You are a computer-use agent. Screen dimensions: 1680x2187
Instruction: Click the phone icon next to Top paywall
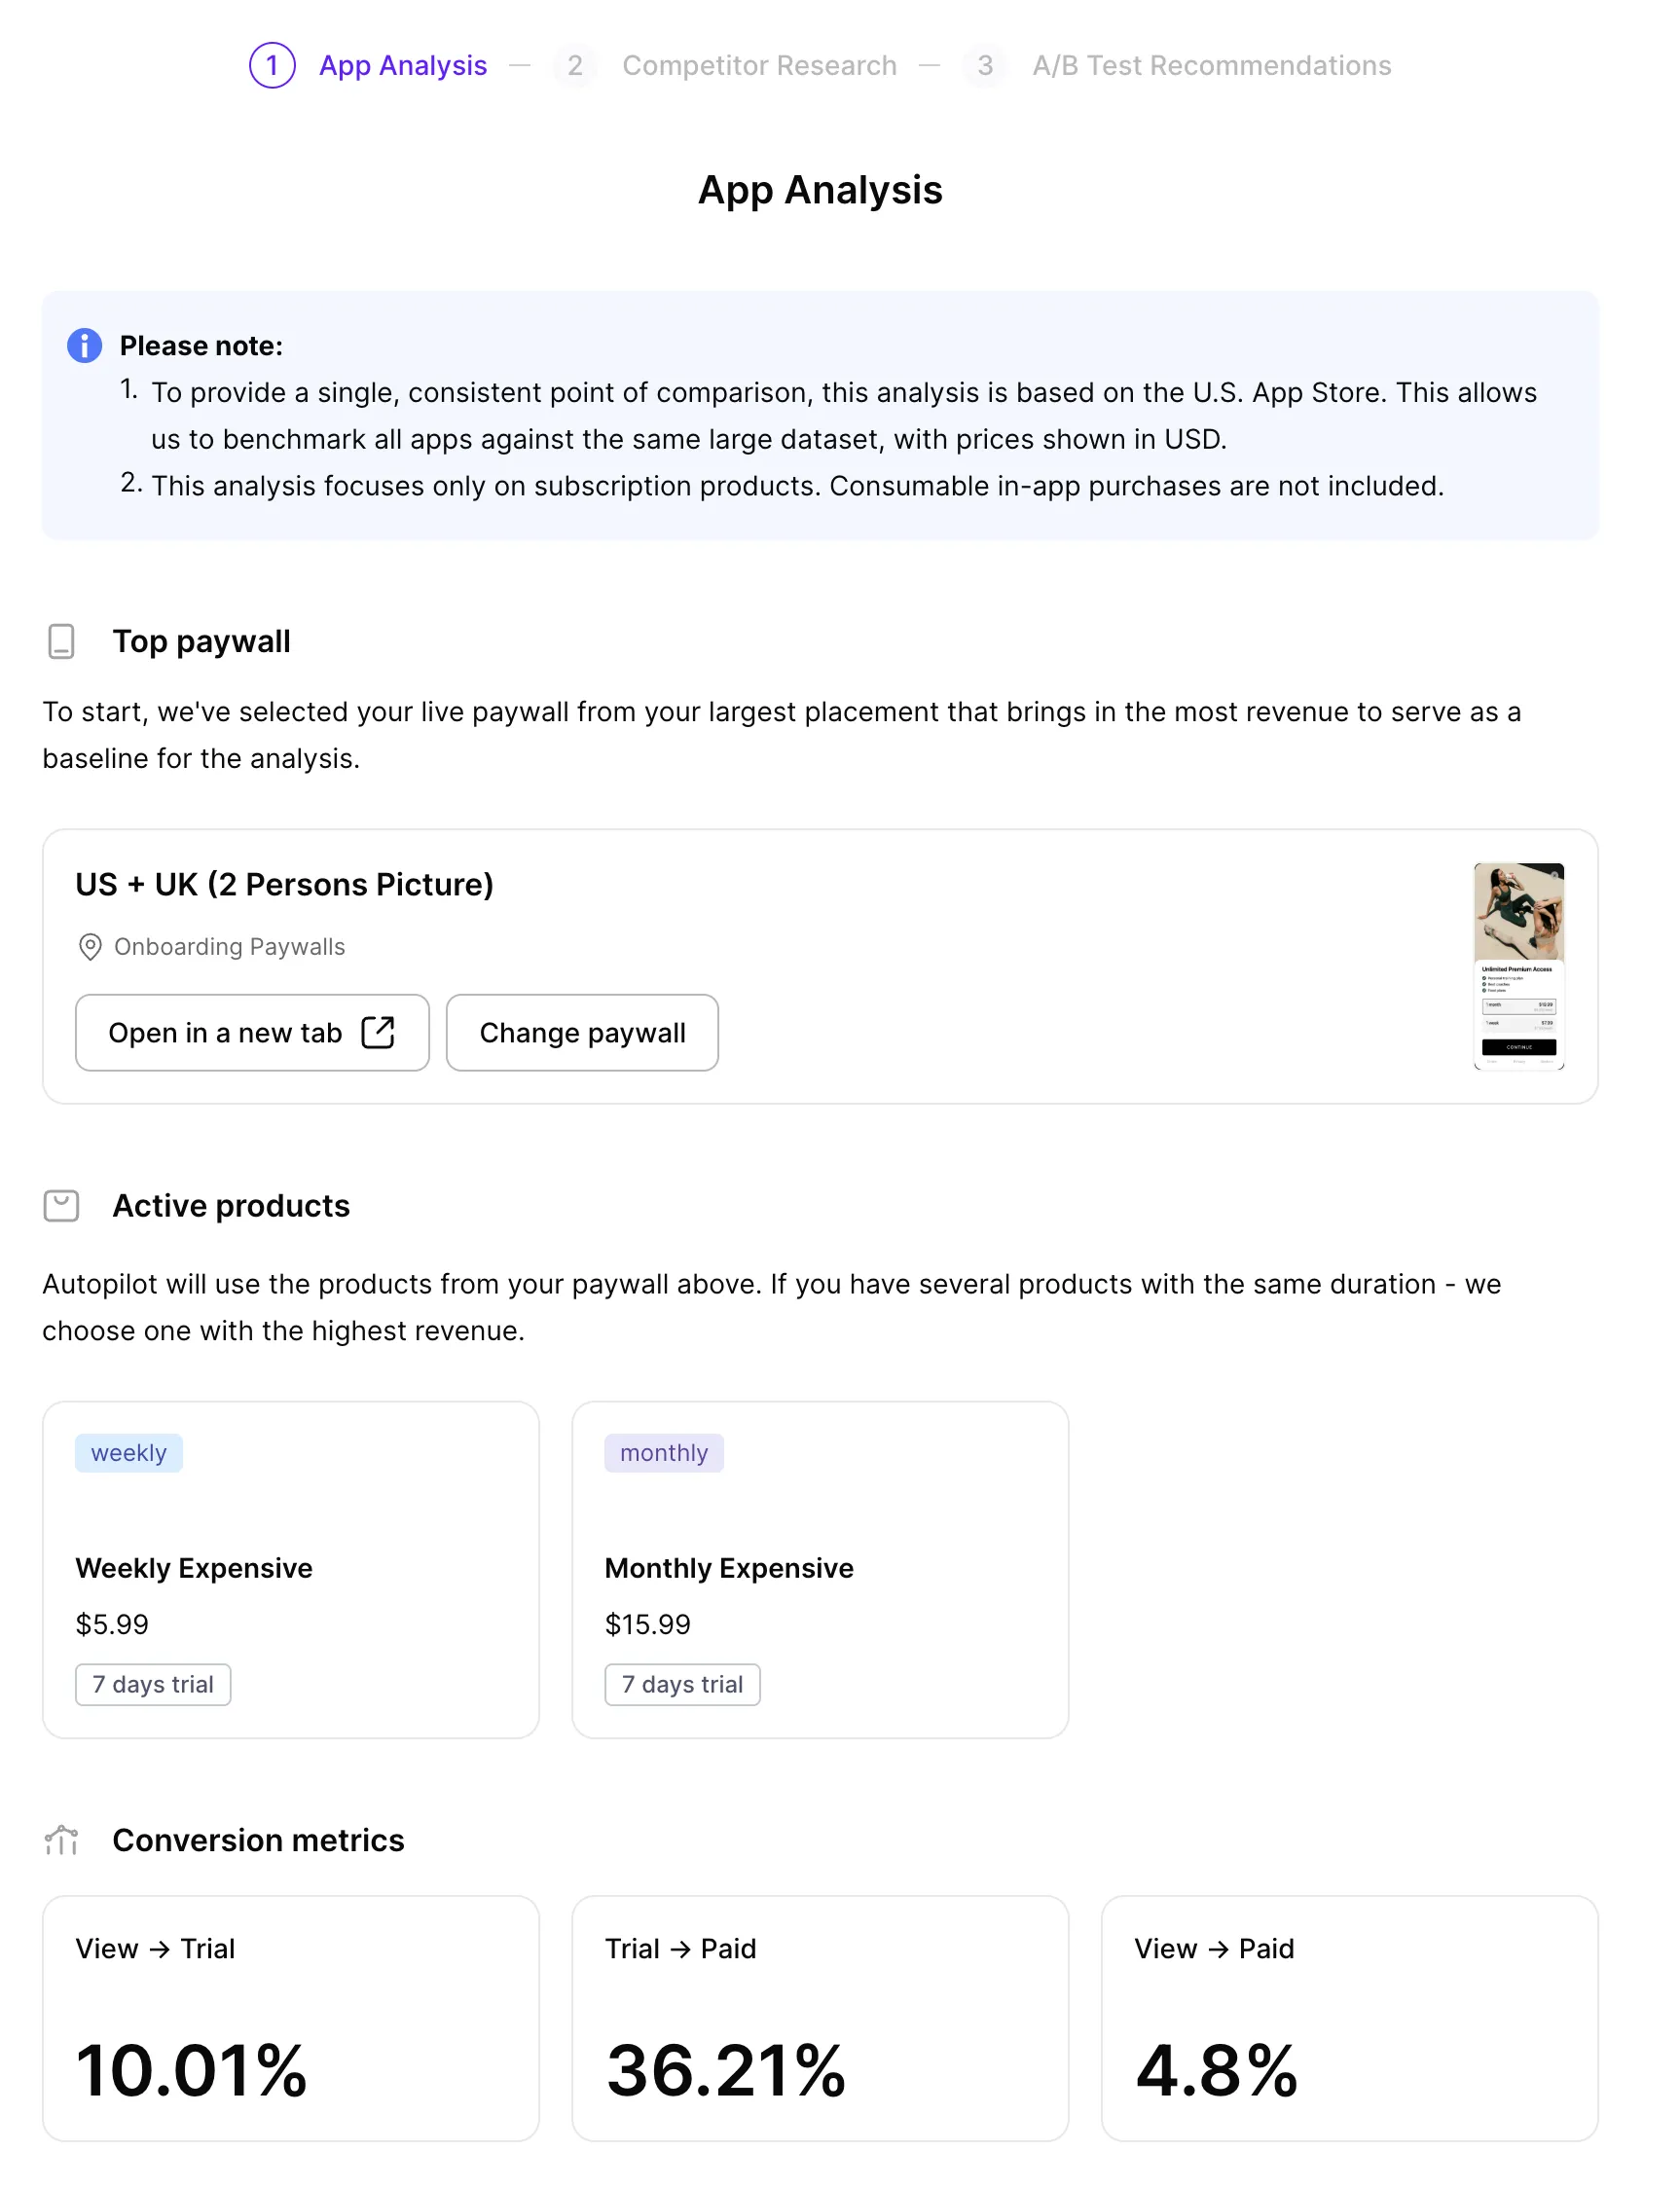pos(62,642)
